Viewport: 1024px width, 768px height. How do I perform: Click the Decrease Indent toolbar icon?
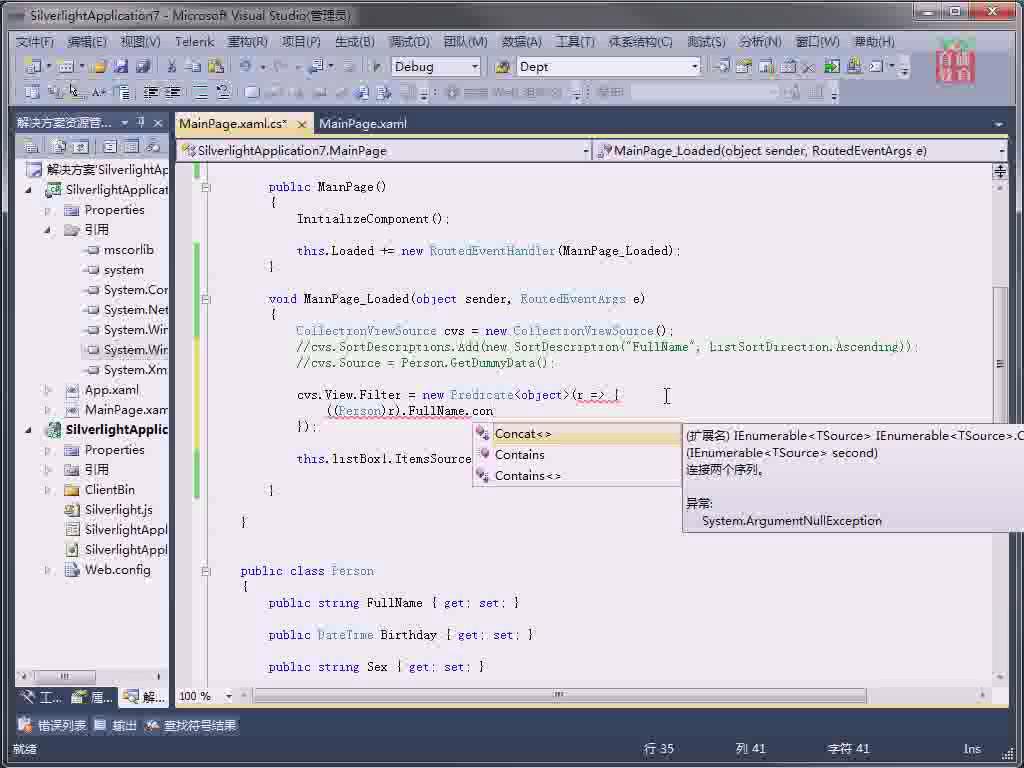point(151,92)
